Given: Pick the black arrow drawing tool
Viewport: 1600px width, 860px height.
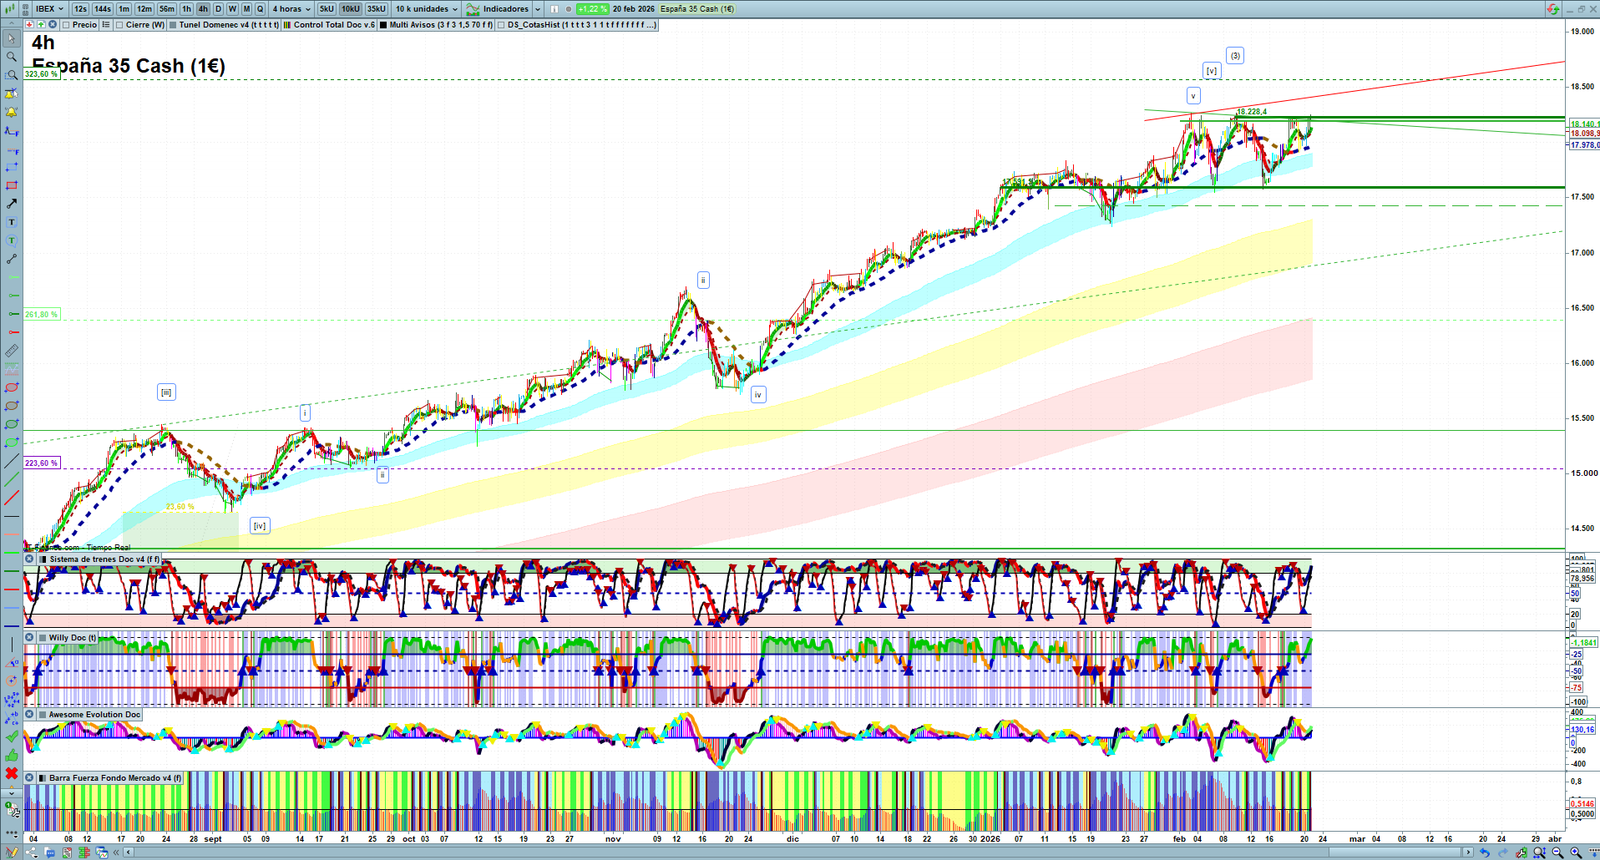Looking at the screenshot, I should (11, 204).
